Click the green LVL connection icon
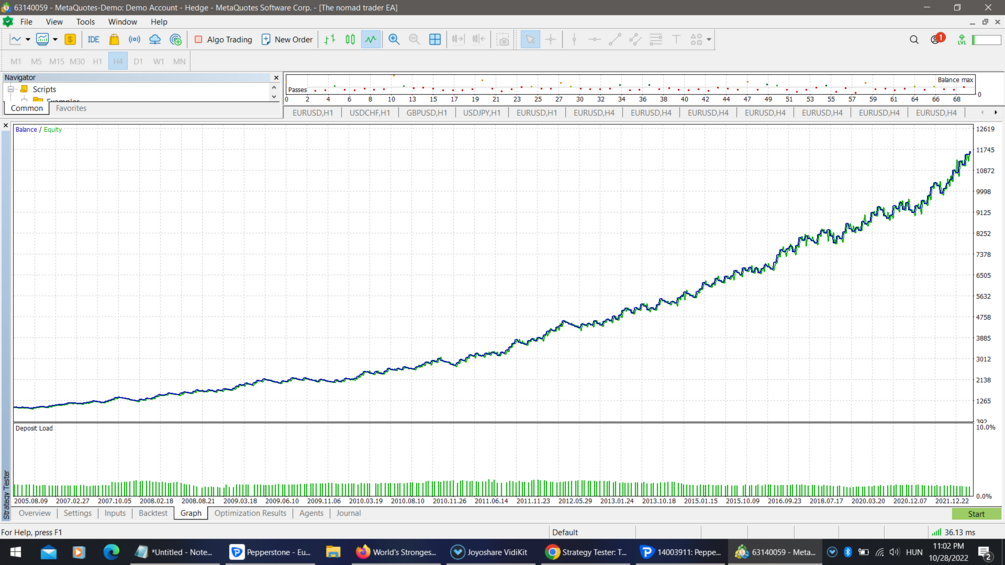This screenshot has width=1005, height=565. point(961,40)
